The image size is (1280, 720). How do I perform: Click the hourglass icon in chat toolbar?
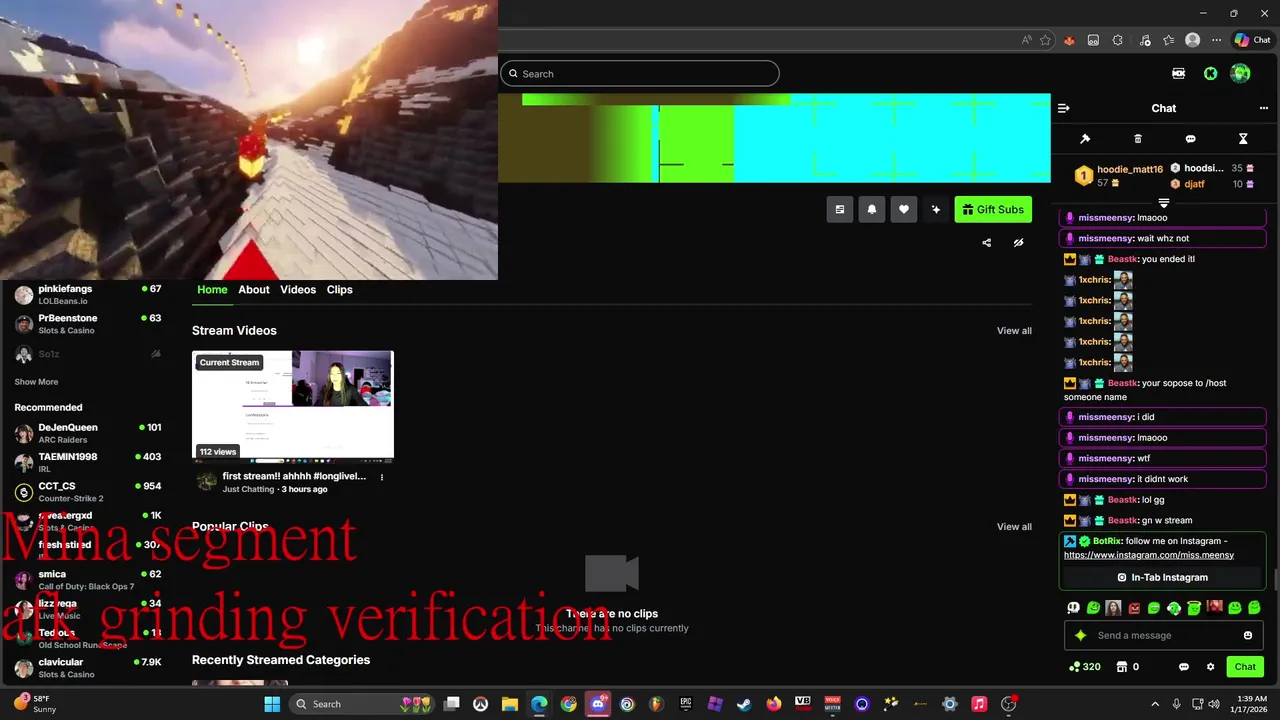1243,139
